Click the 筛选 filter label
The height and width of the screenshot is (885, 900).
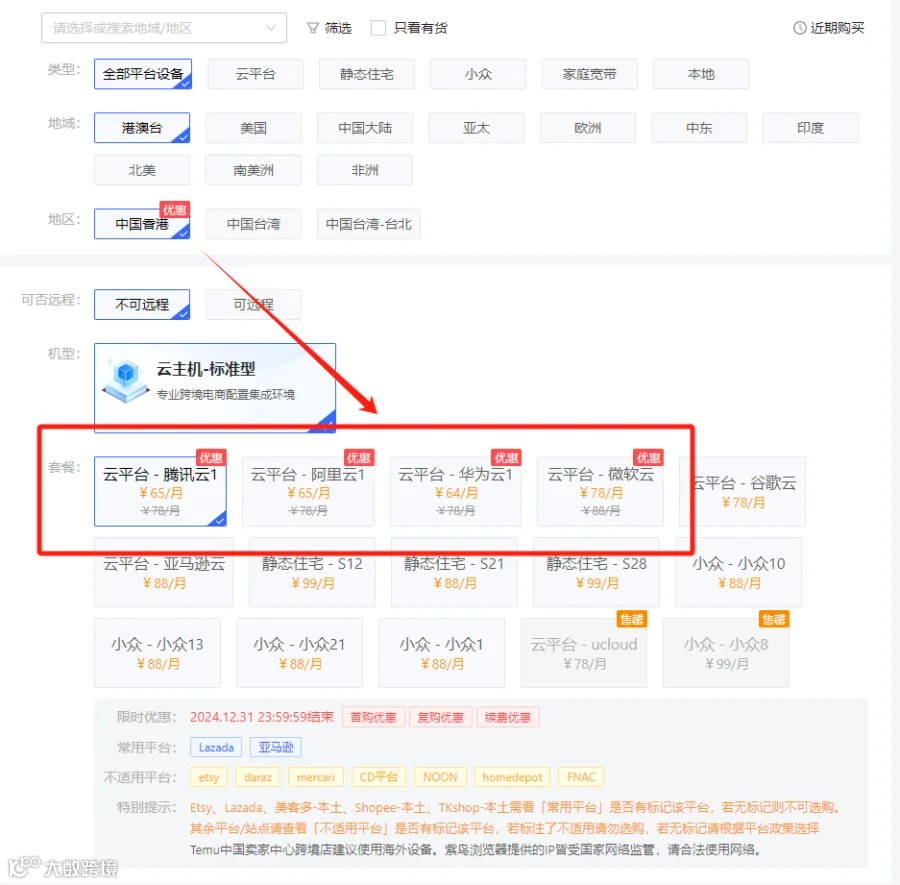pyautogui.click(x=338, y=28)
